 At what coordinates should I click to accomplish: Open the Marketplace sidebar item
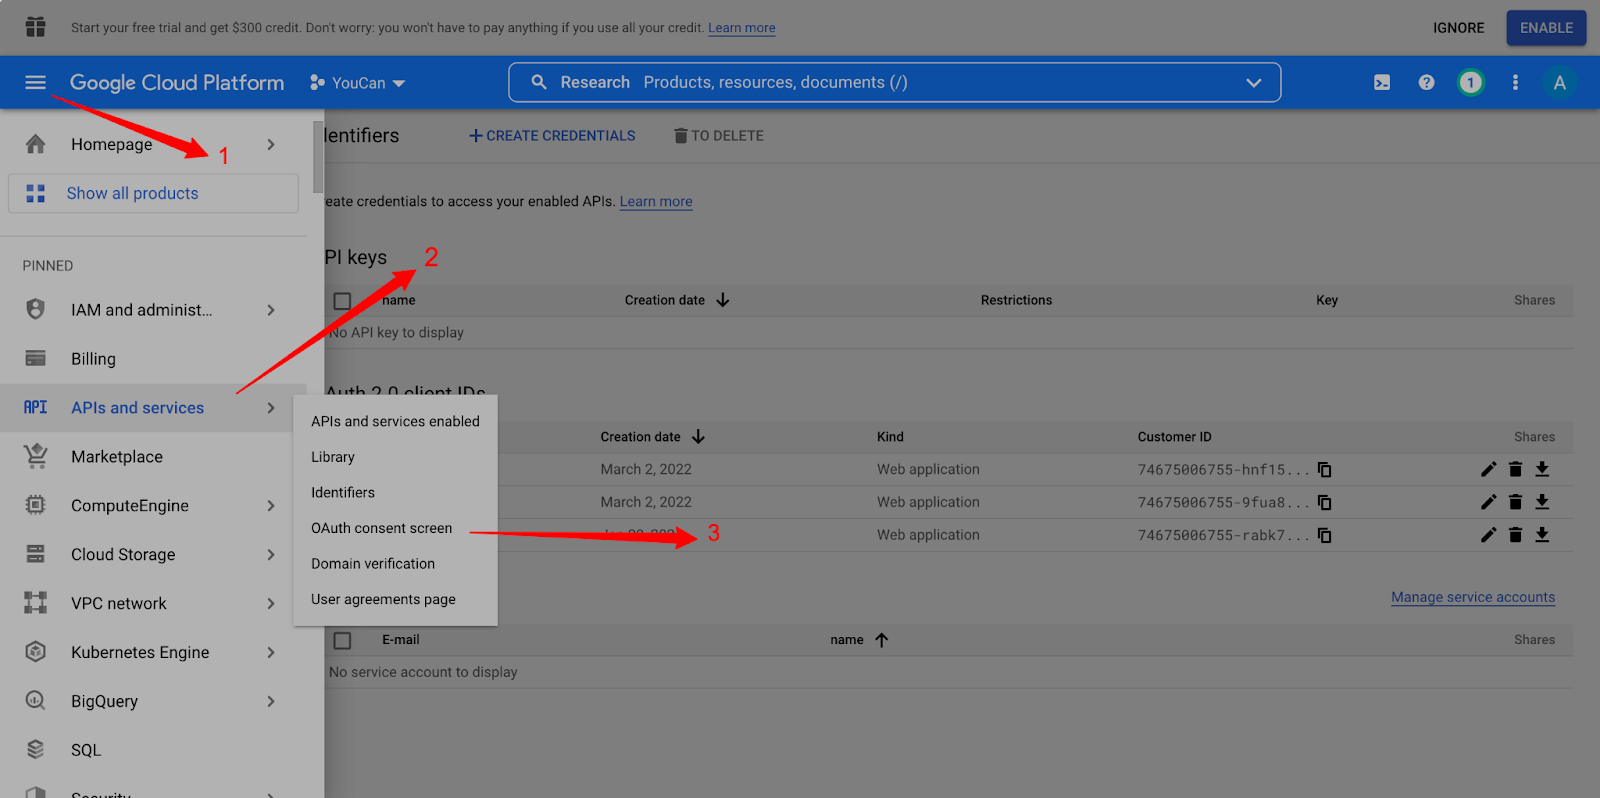click(x=153, y=456)
